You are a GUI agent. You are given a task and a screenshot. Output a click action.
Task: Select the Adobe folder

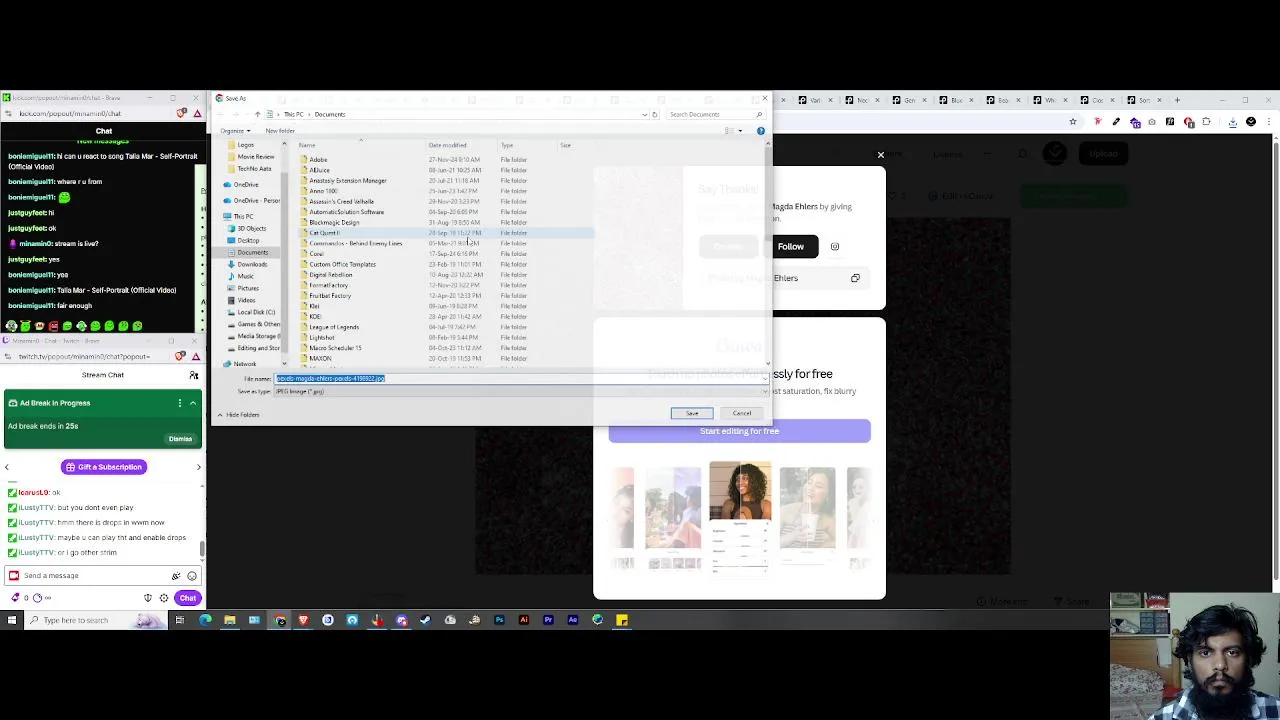coord(318,160)
